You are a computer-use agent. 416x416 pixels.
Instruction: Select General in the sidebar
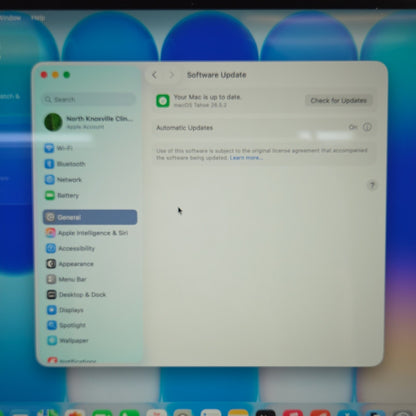point(90,217)
